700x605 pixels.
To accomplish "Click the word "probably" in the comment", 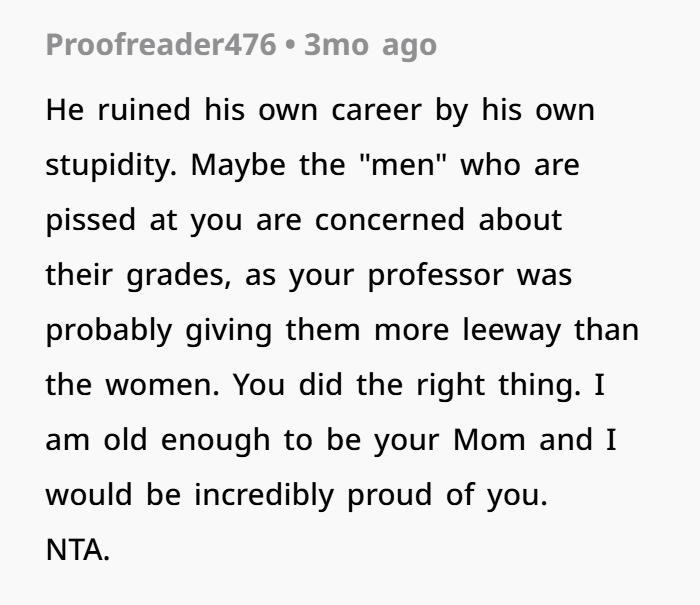I will 109,331.
